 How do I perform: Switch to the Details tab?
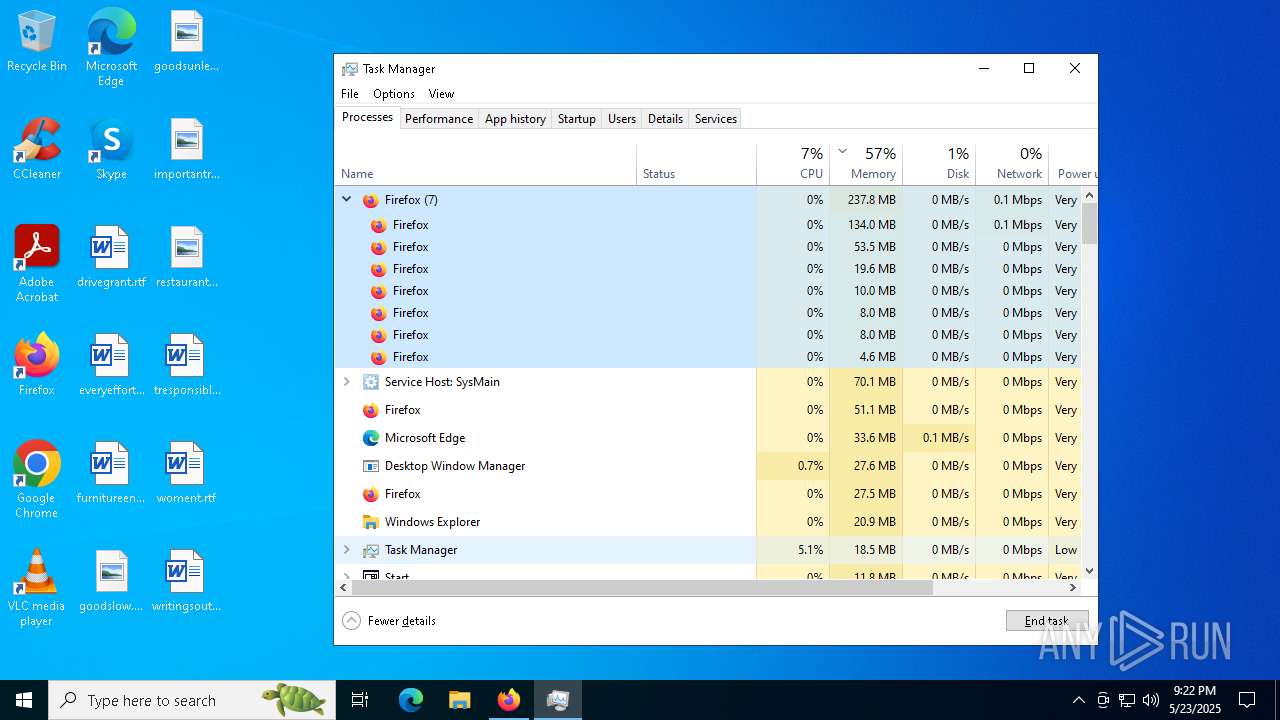tap(665, 118)
